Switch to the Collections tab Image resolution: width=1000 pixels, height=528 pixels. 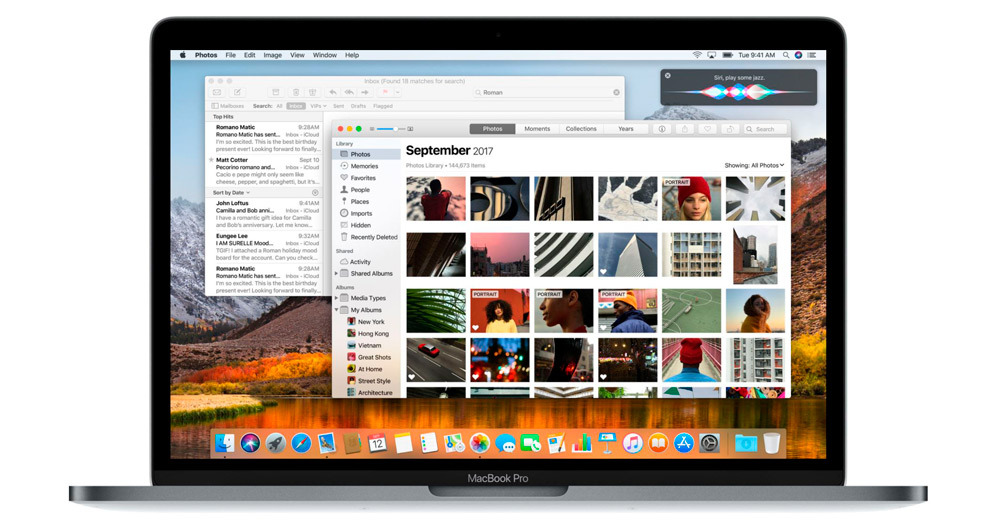[581, 129]
